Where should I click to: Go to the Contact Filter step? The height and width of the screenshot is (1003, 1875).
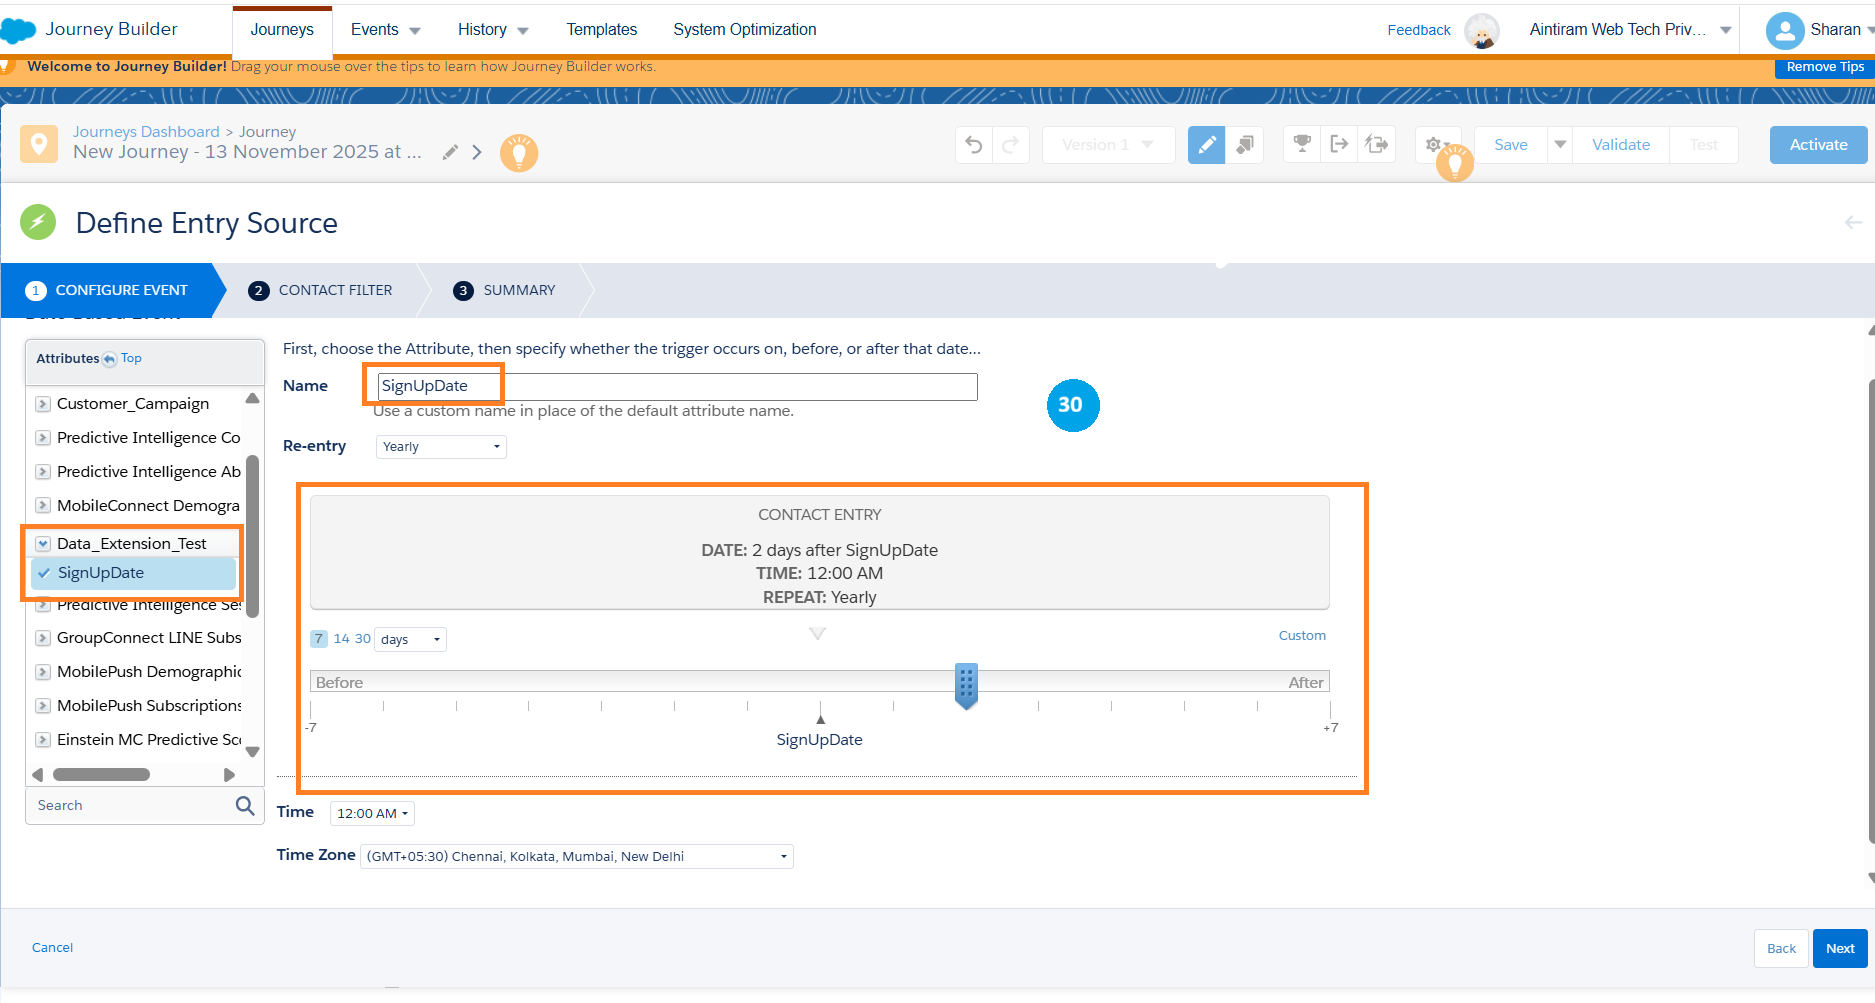[x=335, y=290]
